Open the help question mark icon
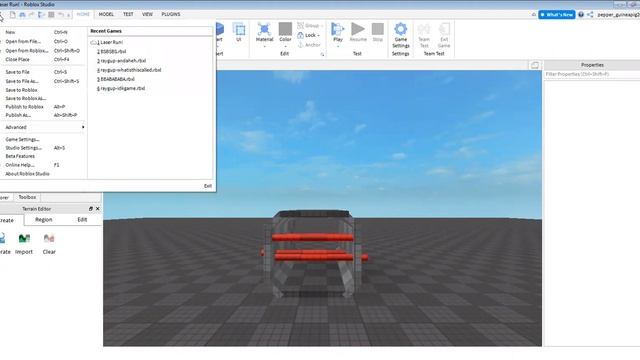This screenshot has width=640, height=360. 581,15
